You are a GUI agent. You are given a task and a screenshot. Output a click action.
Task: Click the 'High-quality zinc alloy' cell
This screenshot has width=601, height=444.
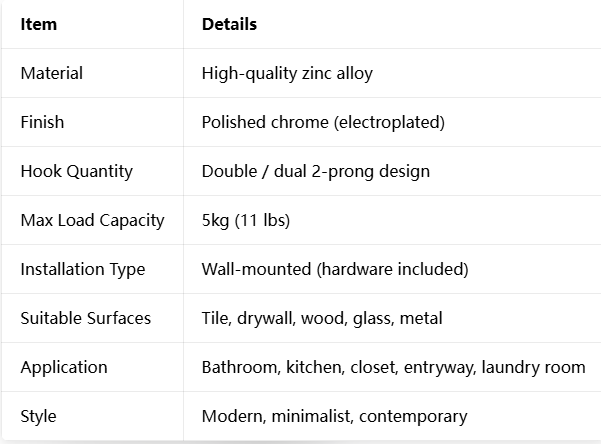pos(287,73)
